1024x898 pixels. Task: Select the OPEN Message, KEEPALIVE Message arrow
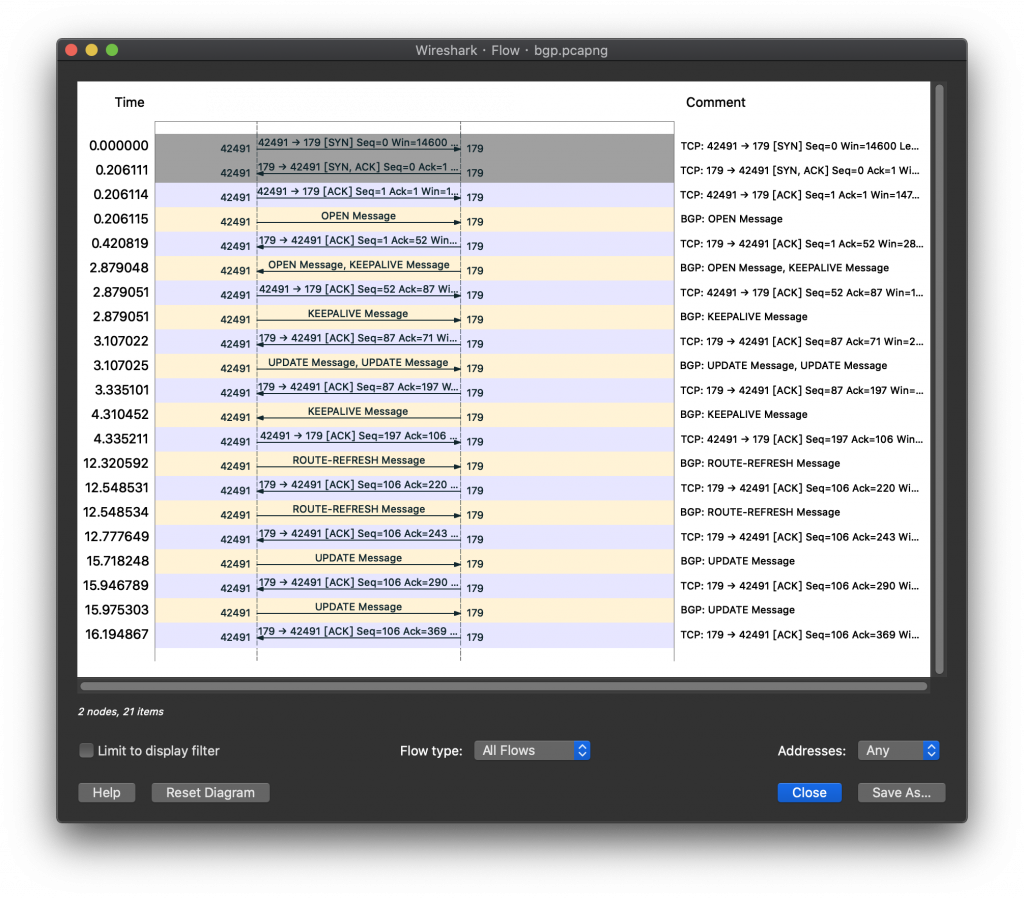359,268
